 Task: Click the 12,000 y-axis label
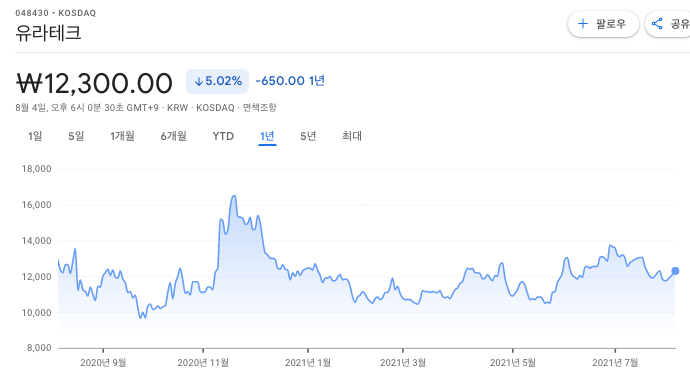tap(37, 277)
